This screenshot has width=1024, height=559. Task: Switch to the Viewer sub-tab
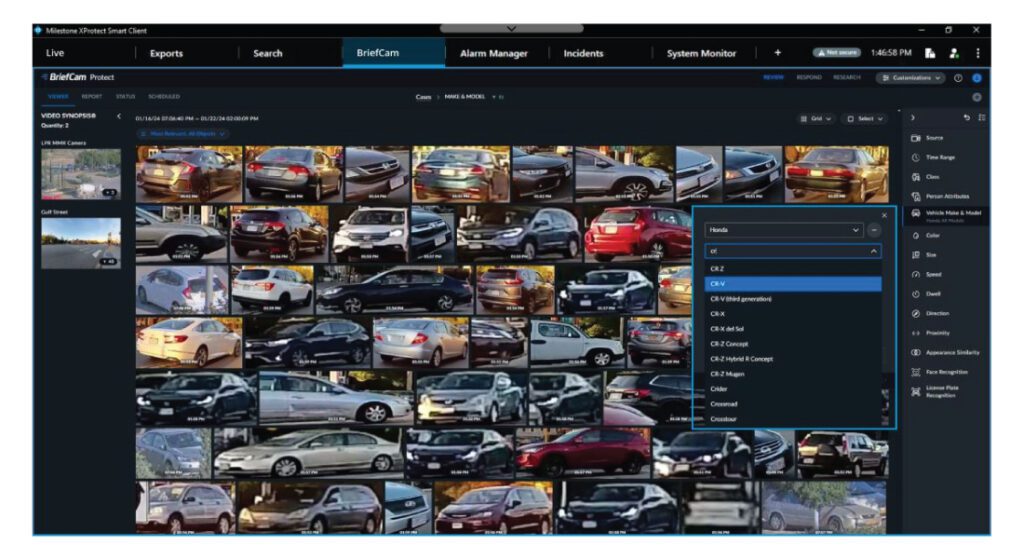click(58, 97)
